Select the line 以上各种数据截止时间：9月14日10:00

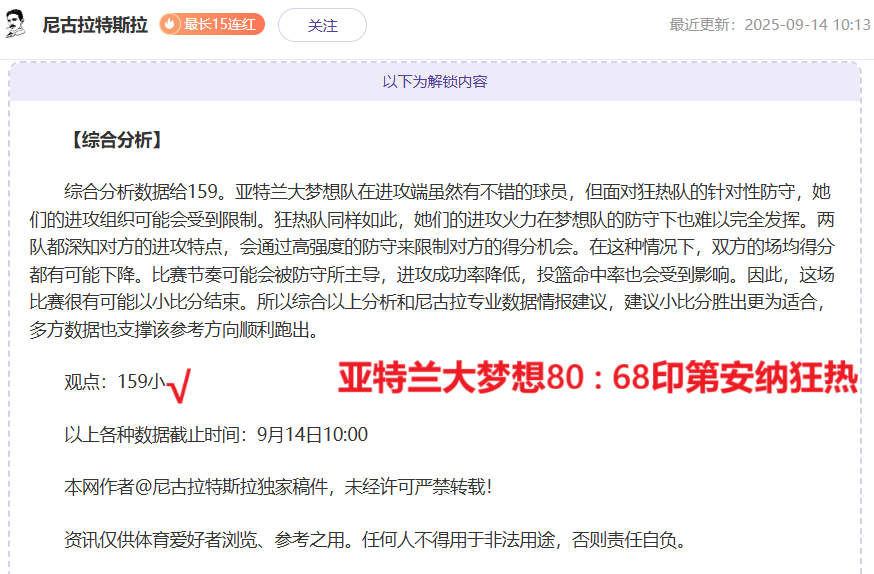[x=216, y=435]
